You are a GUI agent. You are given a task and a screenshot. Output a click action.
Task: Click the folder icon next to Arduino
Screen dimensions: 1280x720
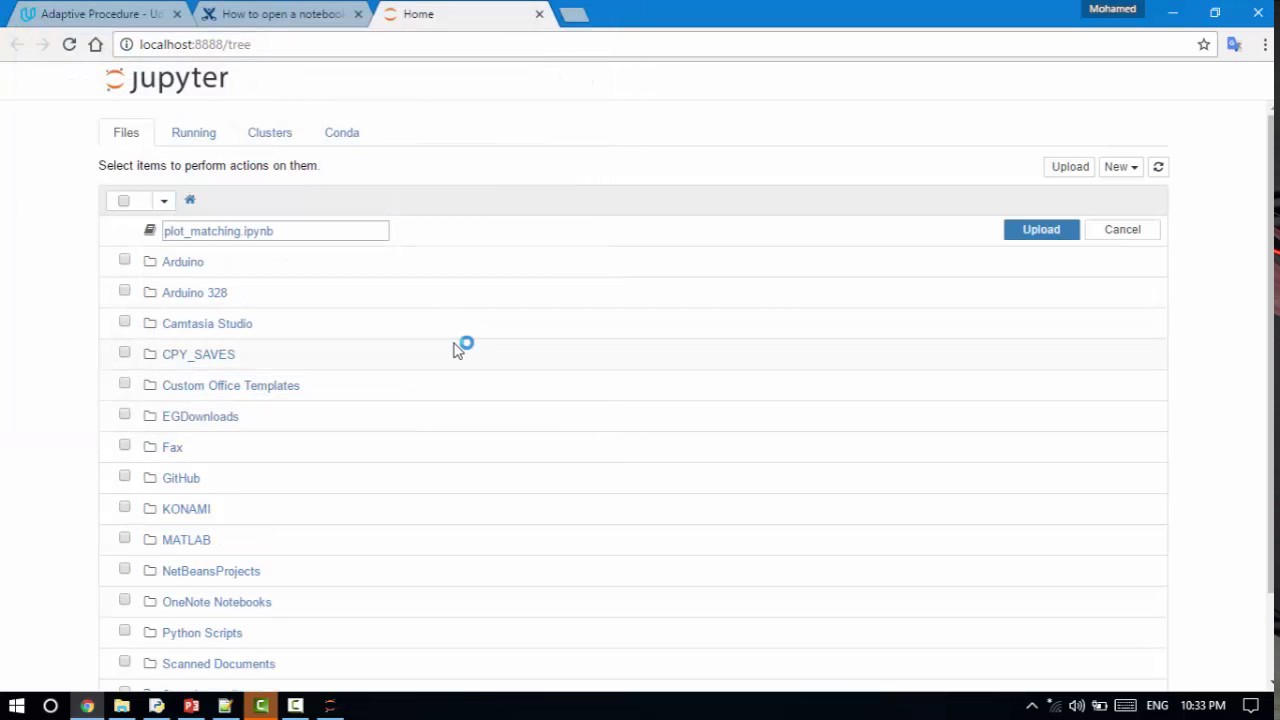pyautogui.click(x=150, y=262)
